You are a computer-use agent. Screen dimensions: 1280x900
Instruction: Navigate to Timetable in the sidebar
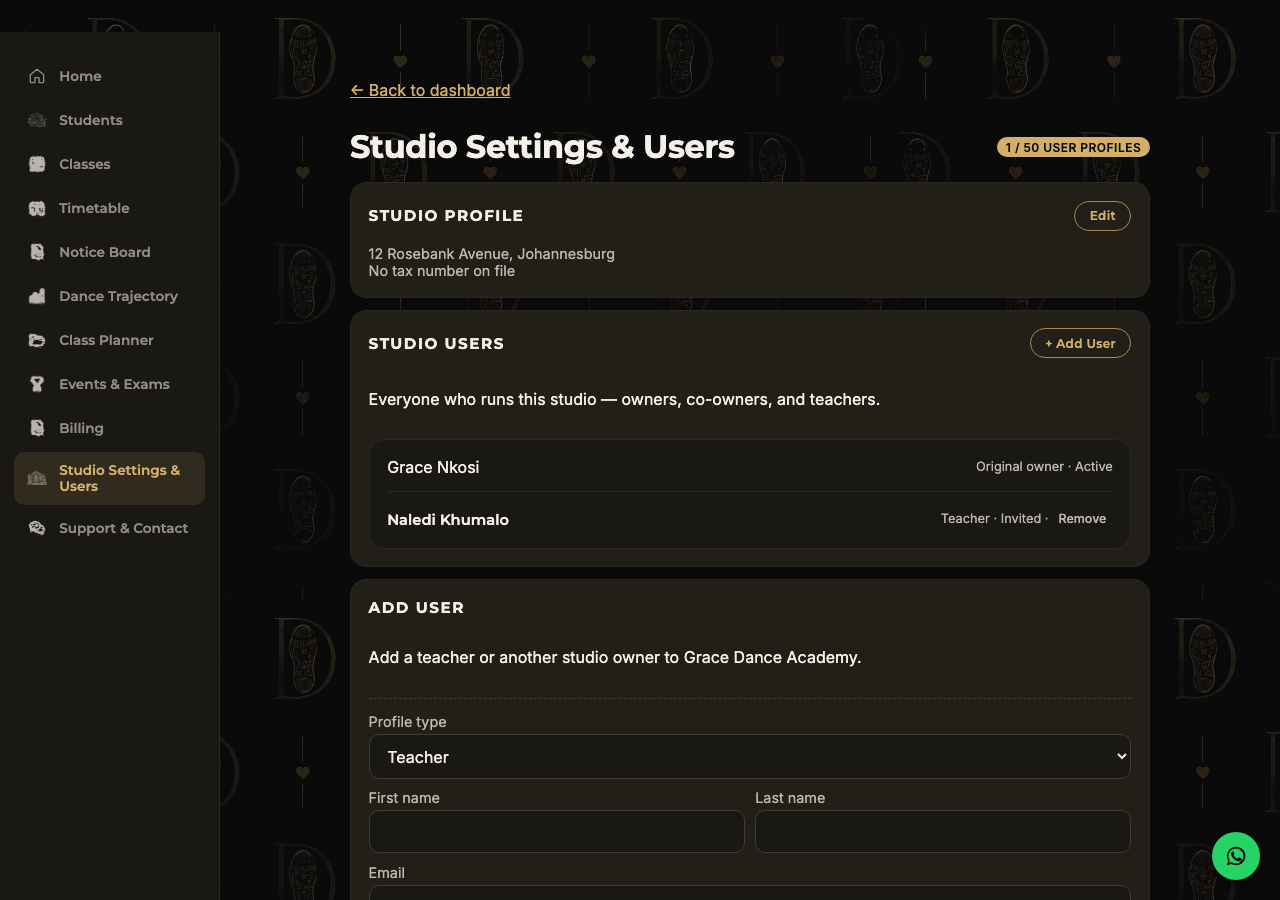110,208
